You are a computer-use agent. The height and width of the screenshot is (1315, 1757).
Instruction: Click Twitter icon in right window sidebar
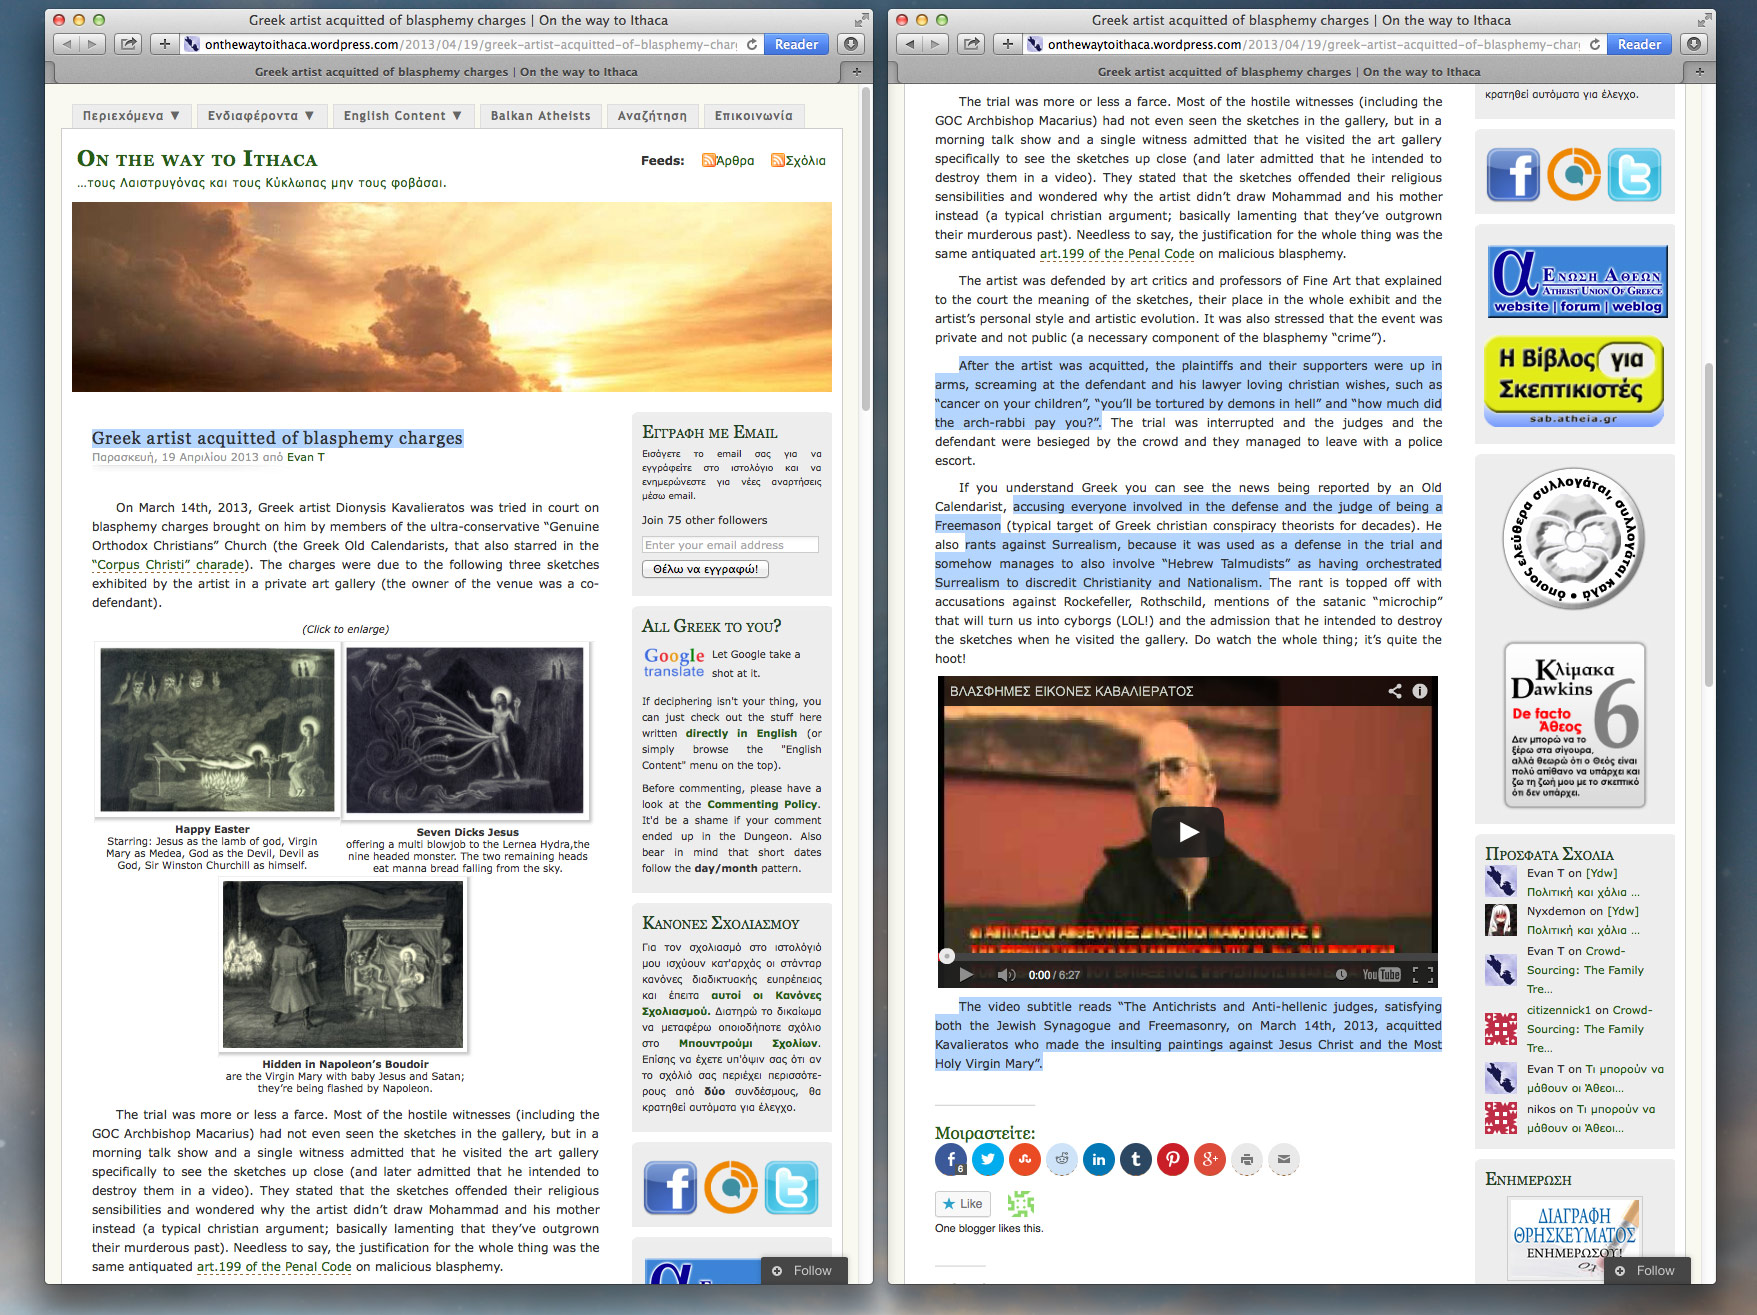[x=1634, y=174]
